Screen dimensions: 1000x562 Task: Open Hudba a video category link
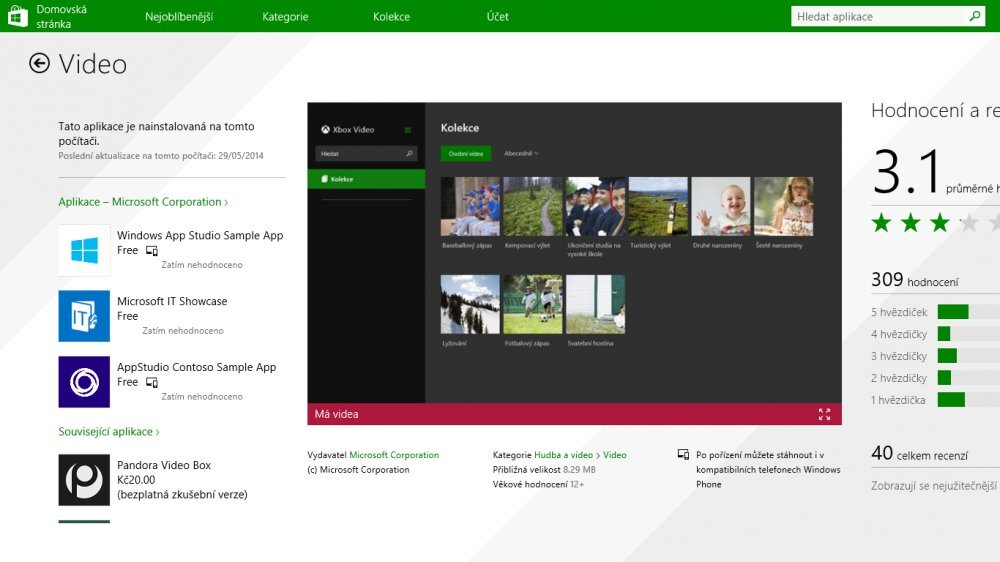pyautogui.click(x=563, y=455)
